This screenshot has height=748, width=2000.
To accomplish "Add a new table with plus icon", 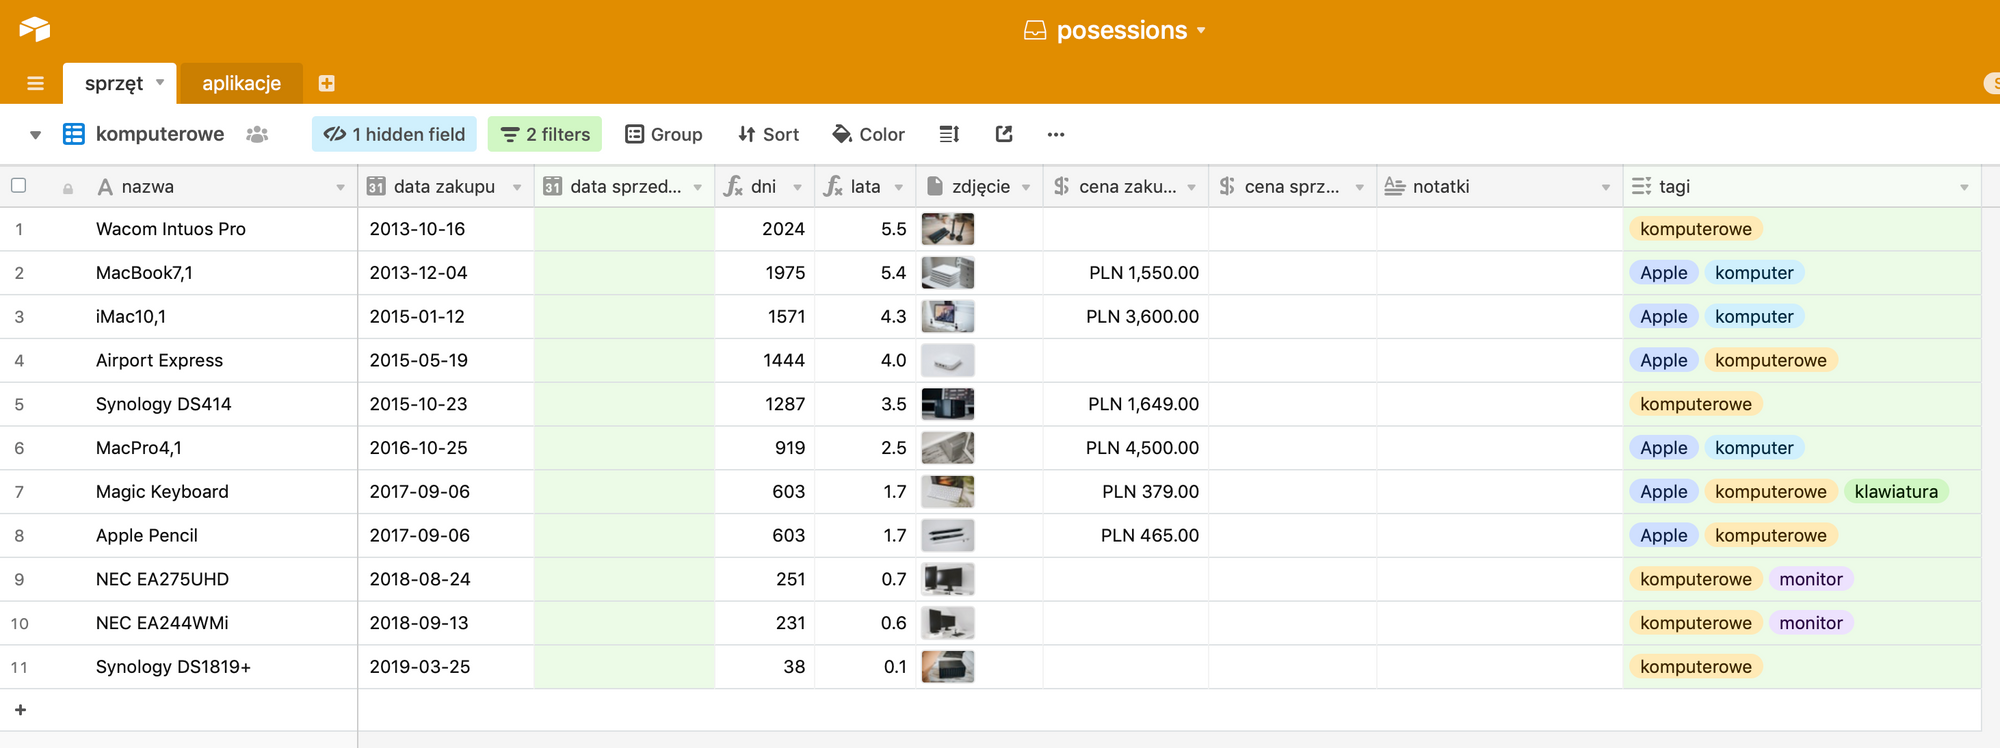I will tap(326, 83).
